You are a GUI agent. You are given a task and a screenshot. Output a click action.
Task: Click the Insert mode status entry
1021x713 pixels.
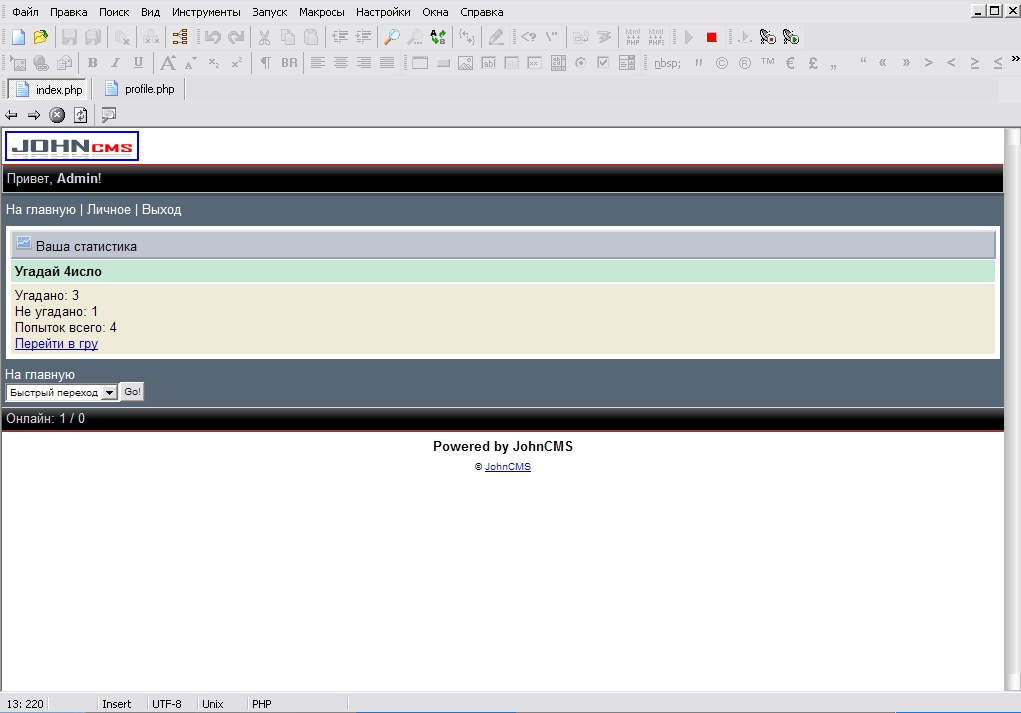(x=117, y=704)
